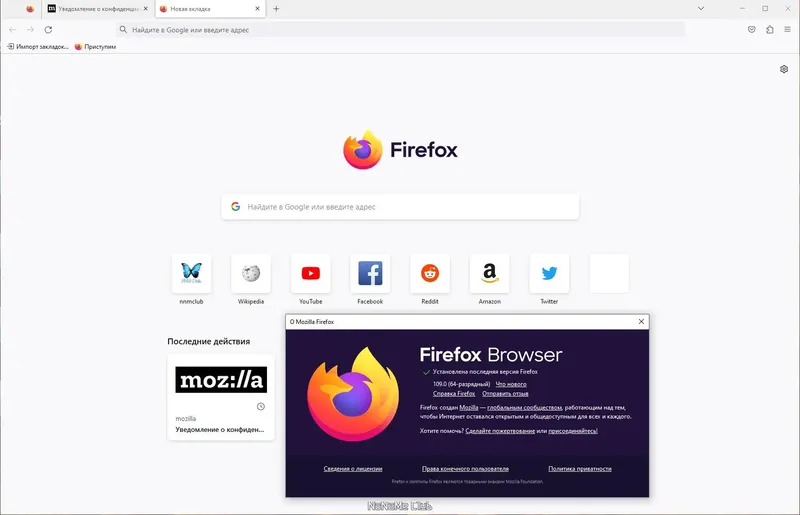
Task: Close the О Mozilla Firefox dialog
Action: pyautogui.click(x=641, y=322)
